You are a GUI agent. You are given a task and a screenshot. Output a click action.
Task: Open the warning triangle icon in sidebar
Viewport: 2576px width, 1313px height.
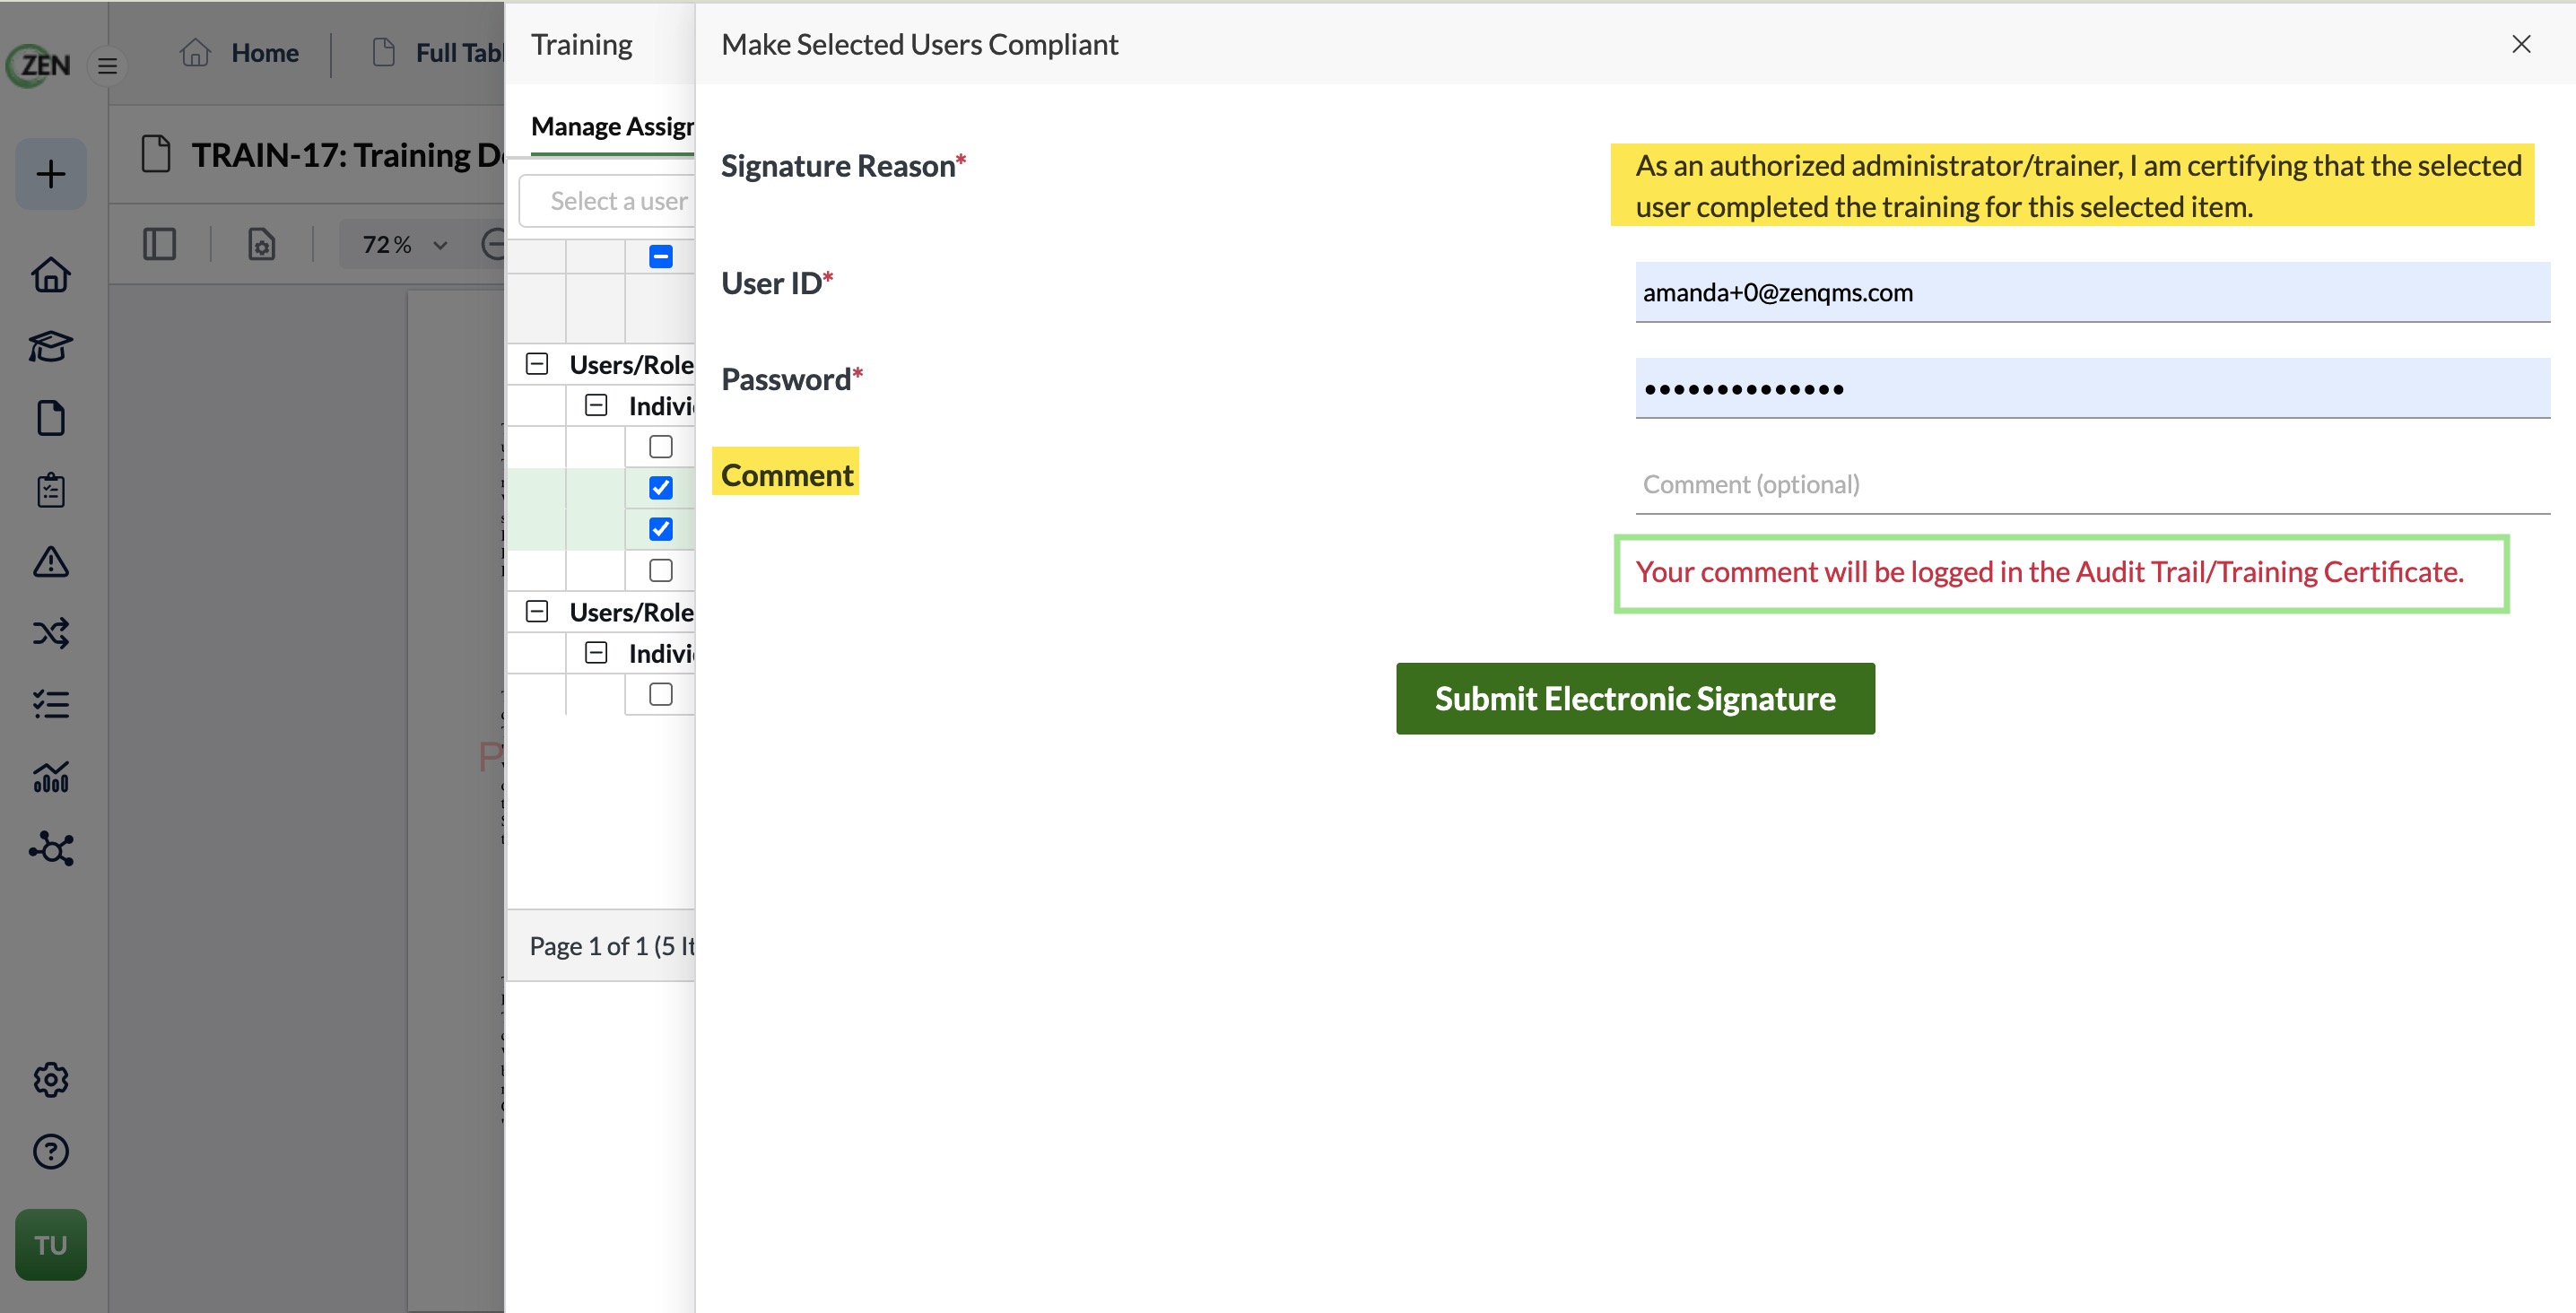point(51,562)
